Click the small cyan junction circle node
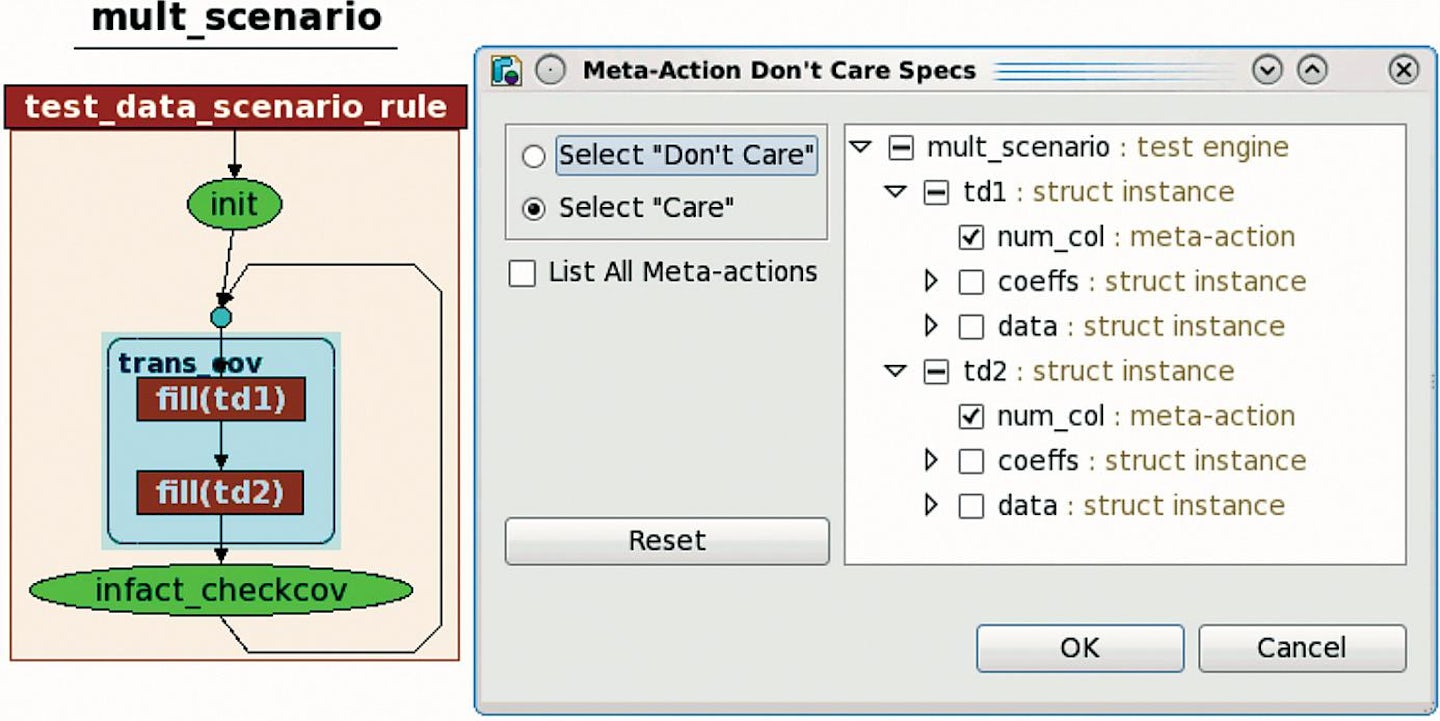This screenshot has width=1440, height=721. click(x=221, y=317)
